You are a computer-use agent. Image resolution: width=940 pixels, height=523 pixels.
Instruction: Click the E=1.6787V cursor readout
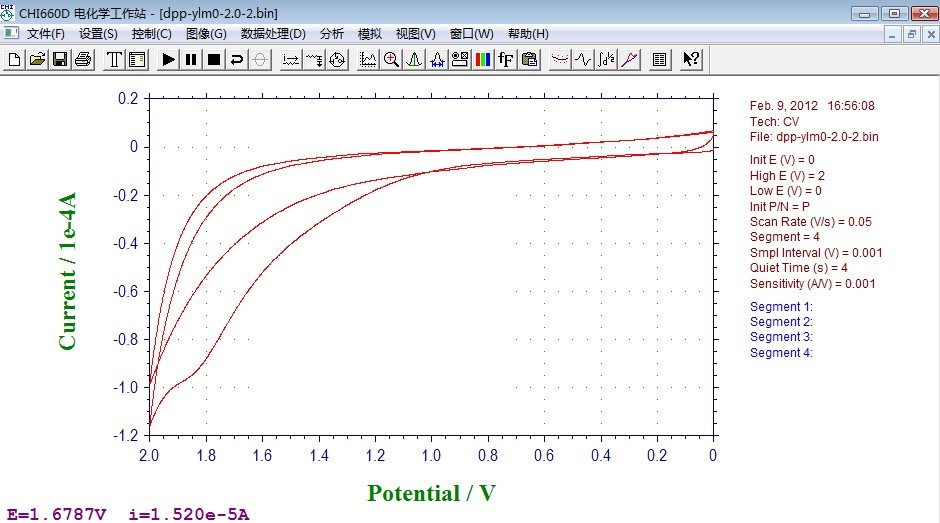tap(56, 515)
